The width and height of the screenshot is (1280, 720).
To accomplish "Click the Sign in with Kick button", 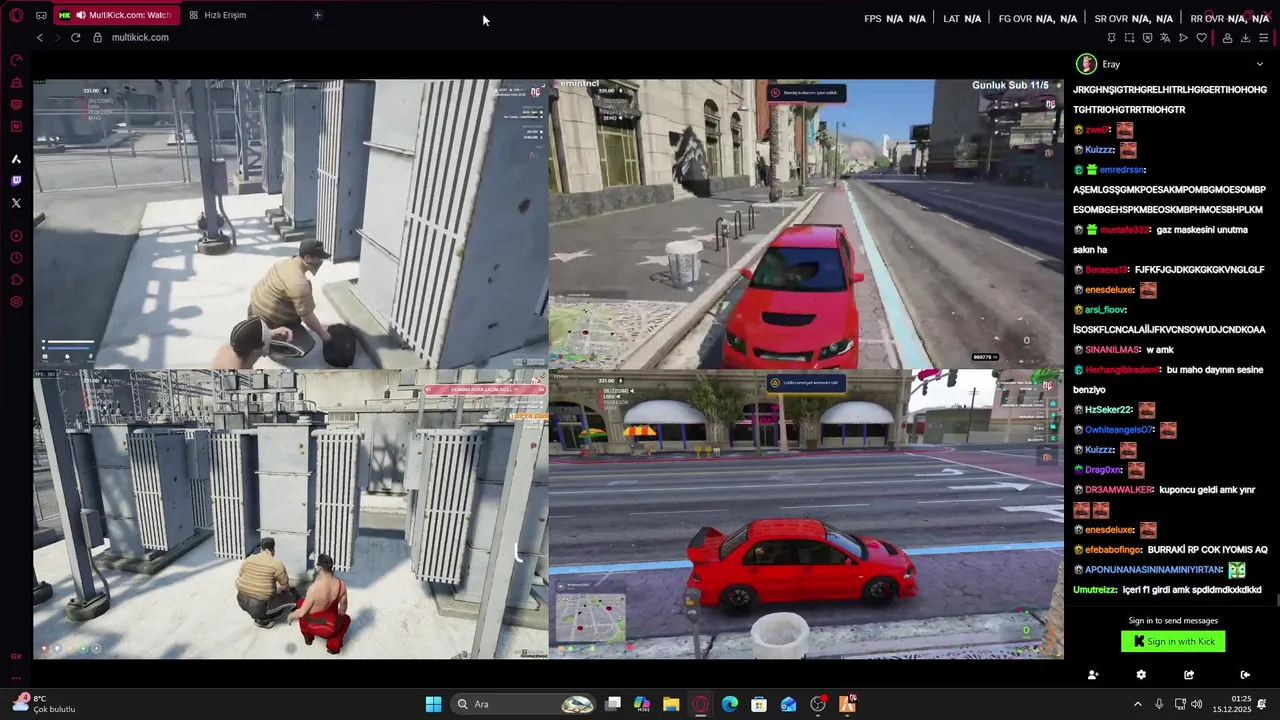I will [x=1173, y=642].
